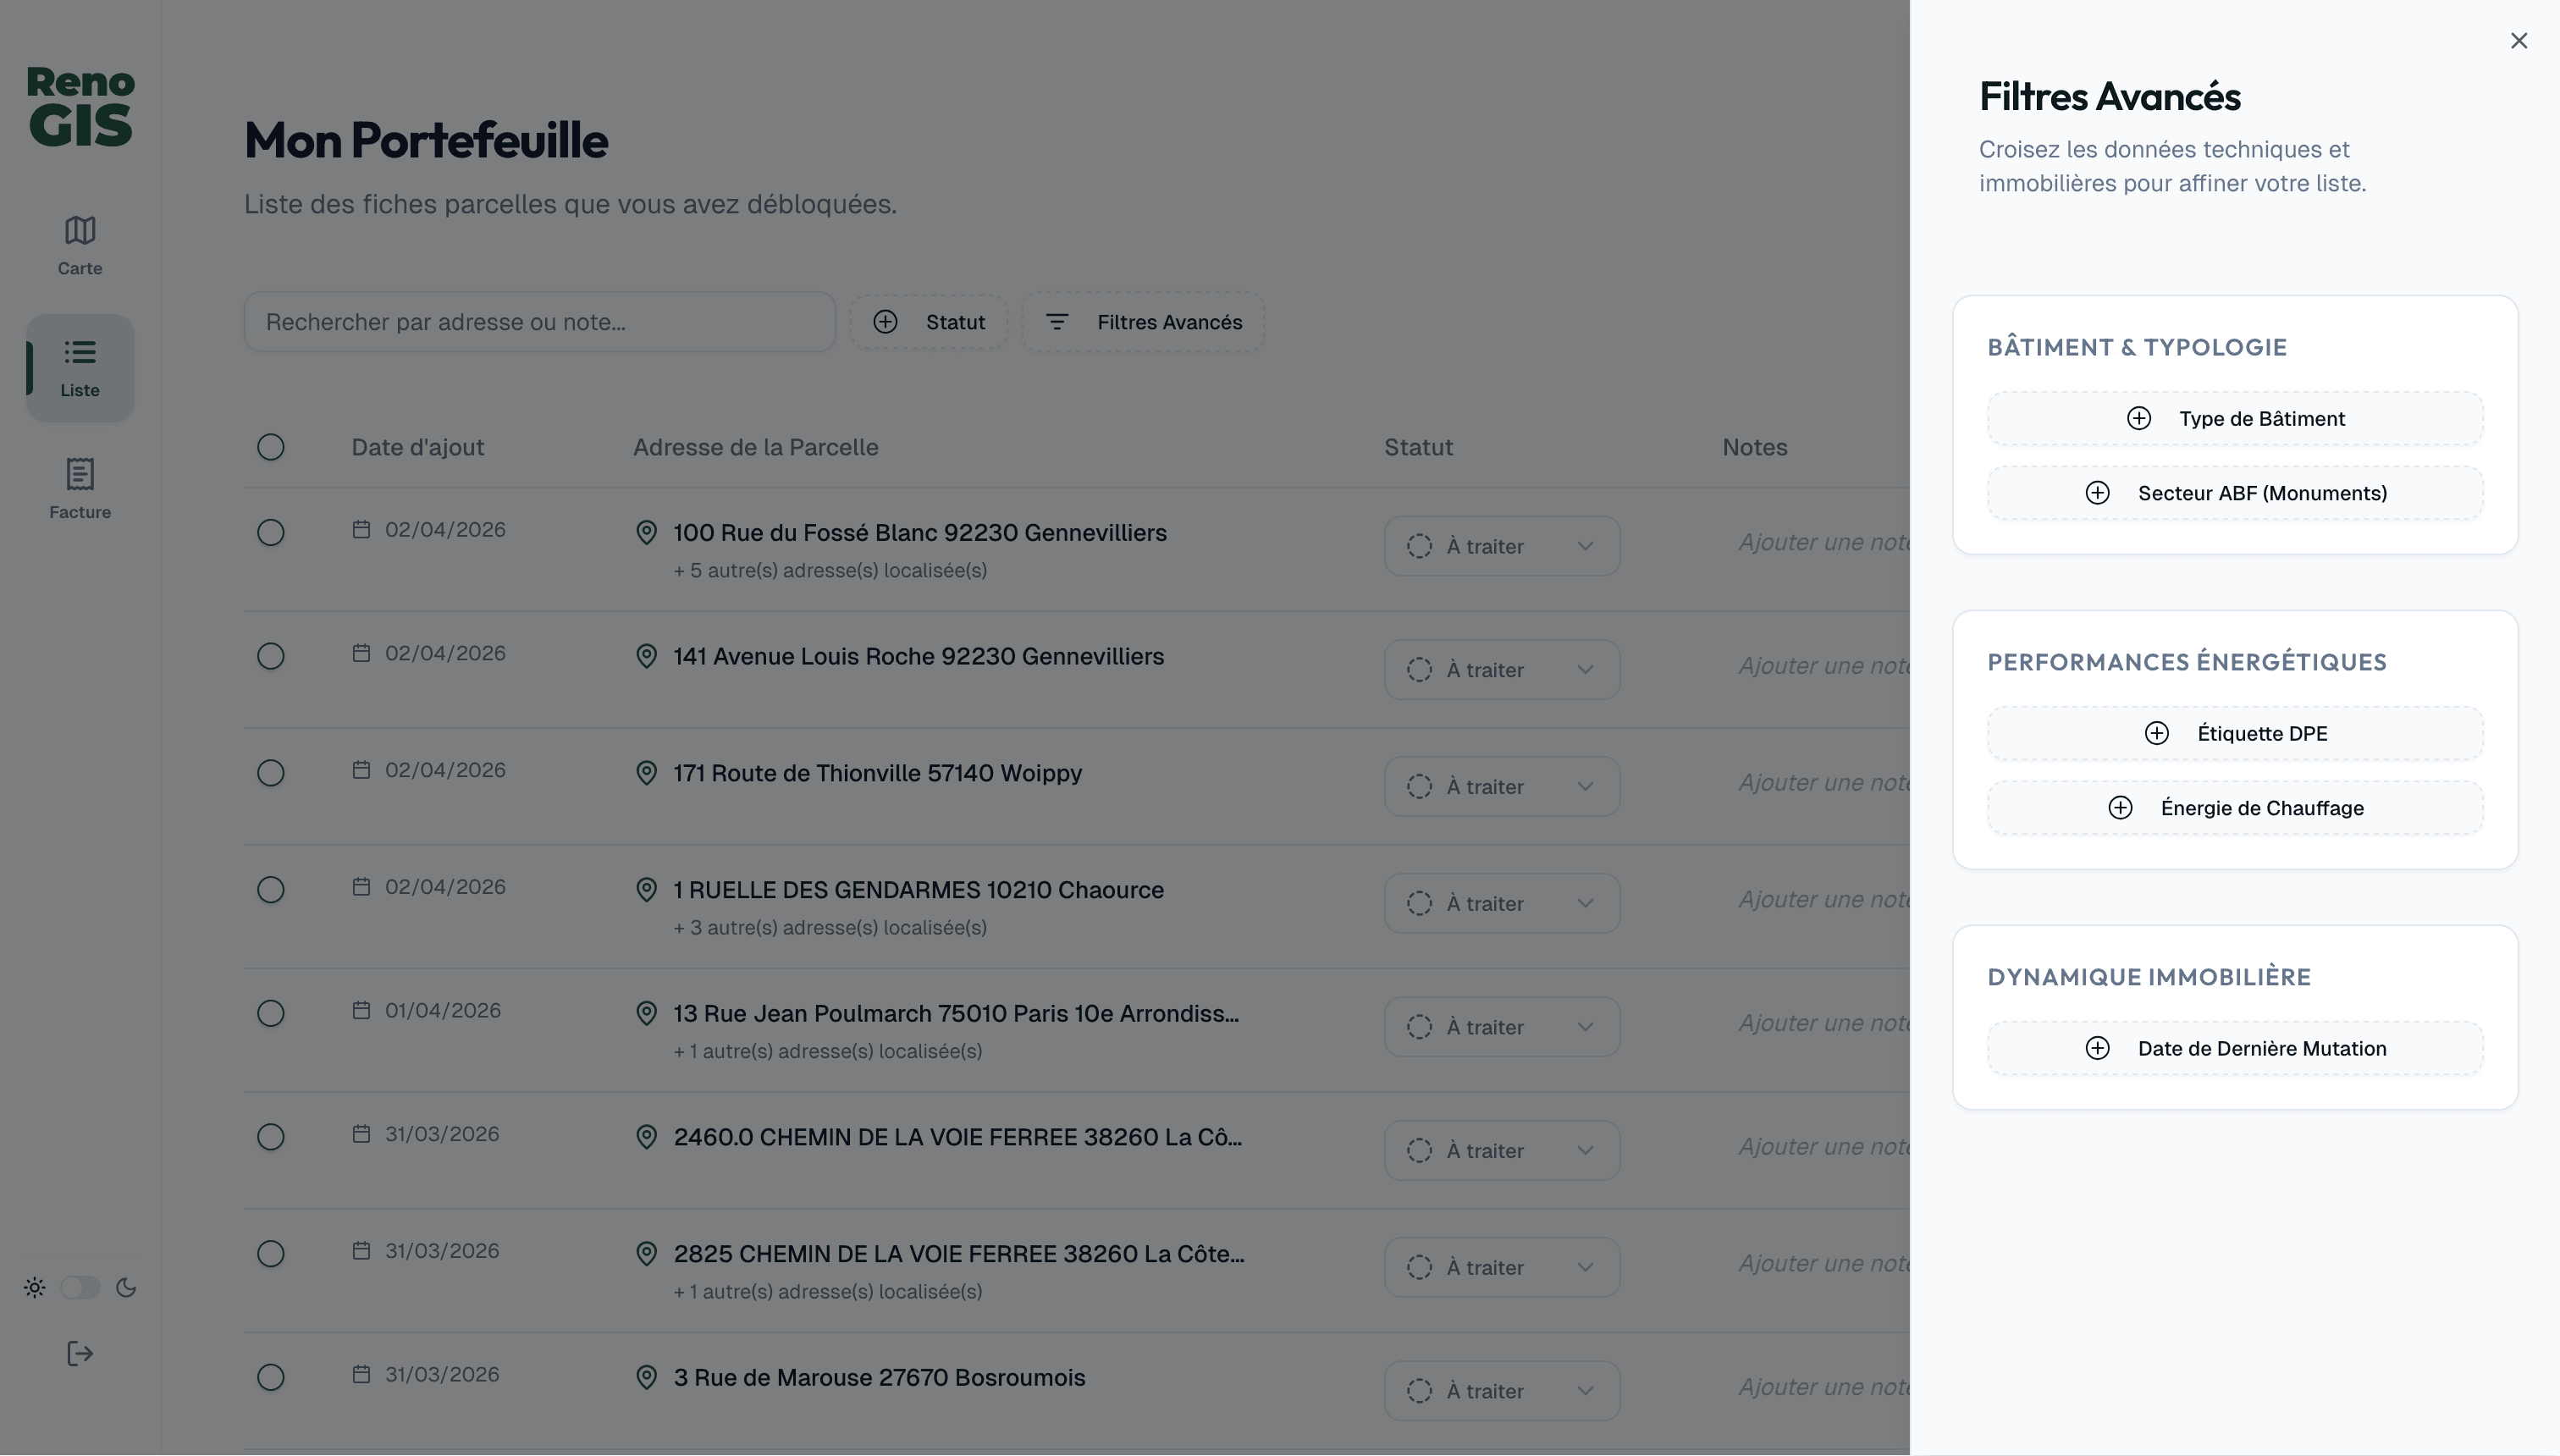Click the sun icon for light theme

(34, 1288)
